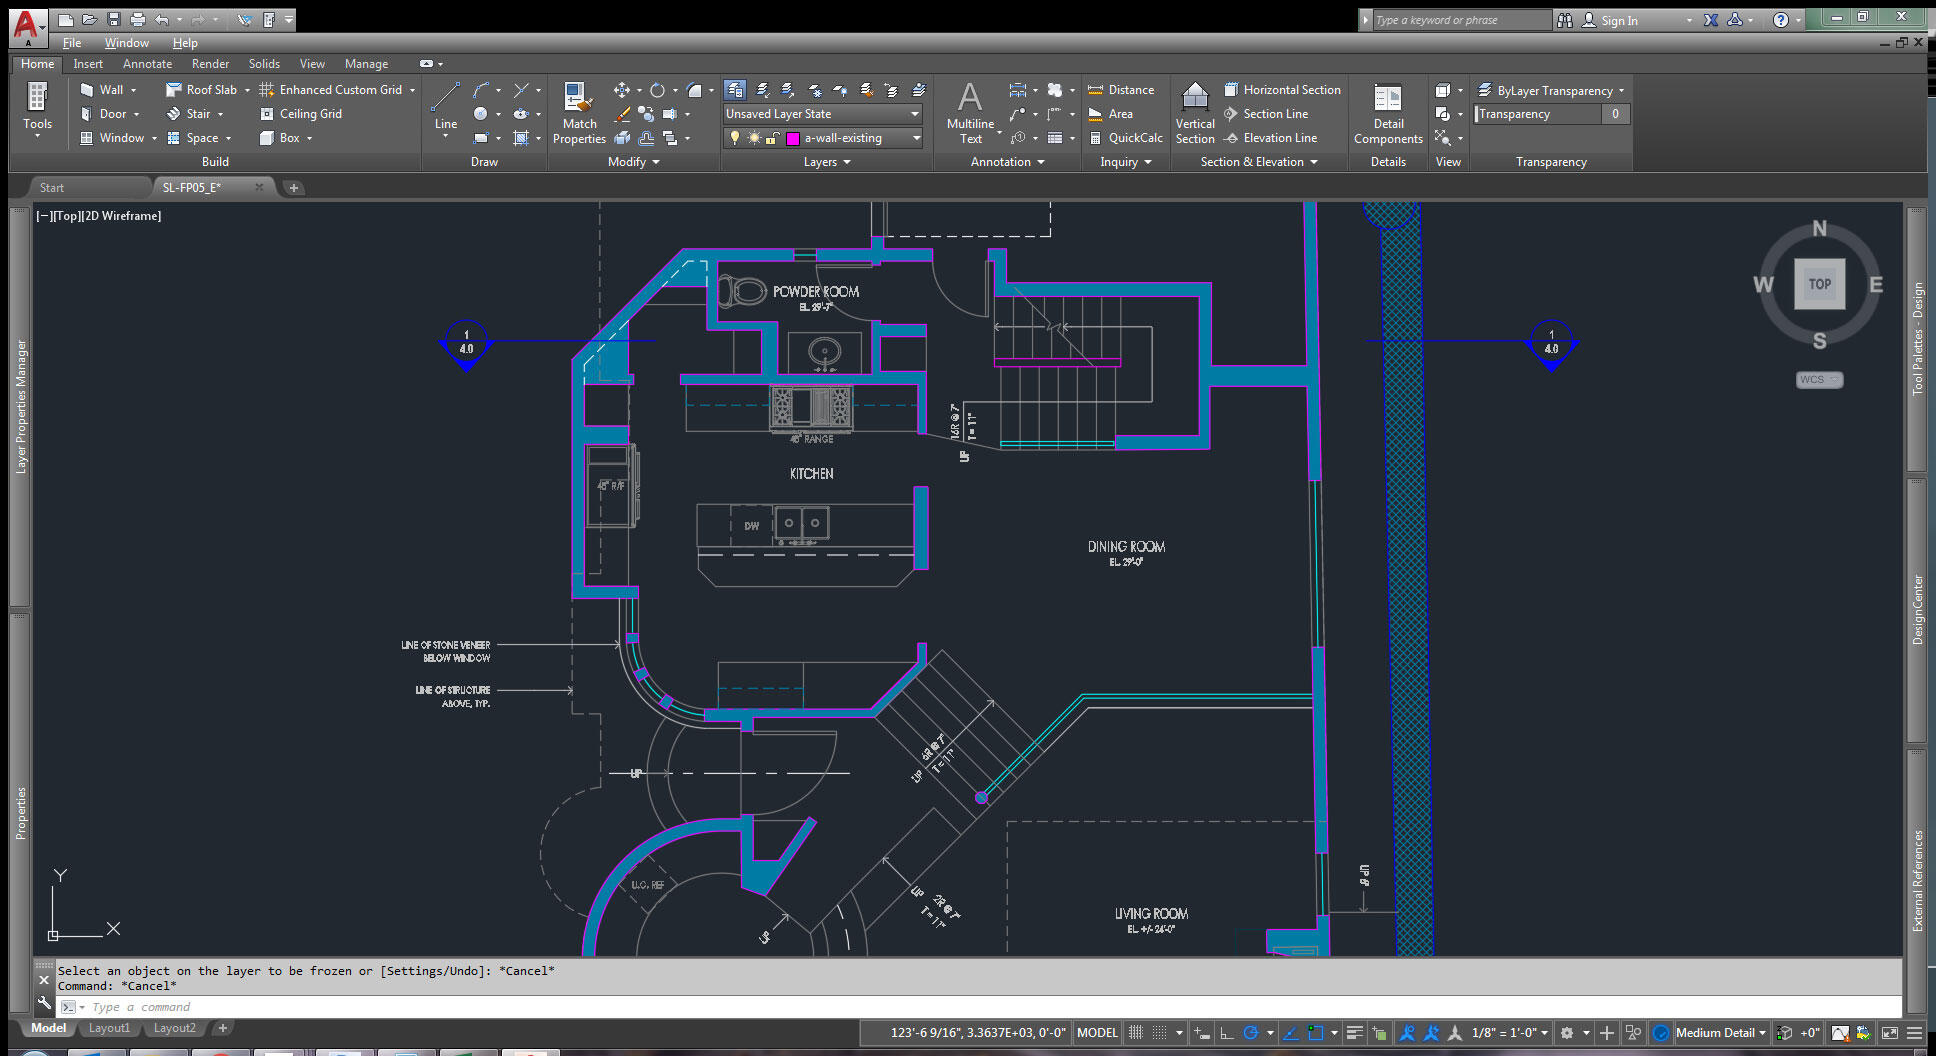Switch to the Annotate ribbon tab
Viewport: 1936px width, 1056px height.
[x=147, y=64]
